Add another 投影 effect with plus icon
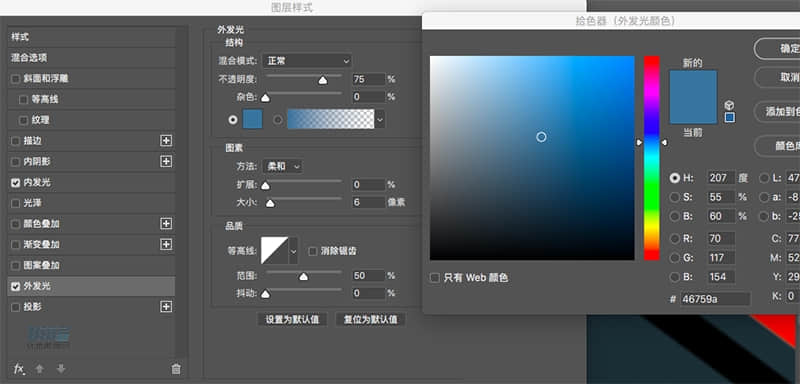Viewport: 800px width, 384px height. click(x=166, y=307)
